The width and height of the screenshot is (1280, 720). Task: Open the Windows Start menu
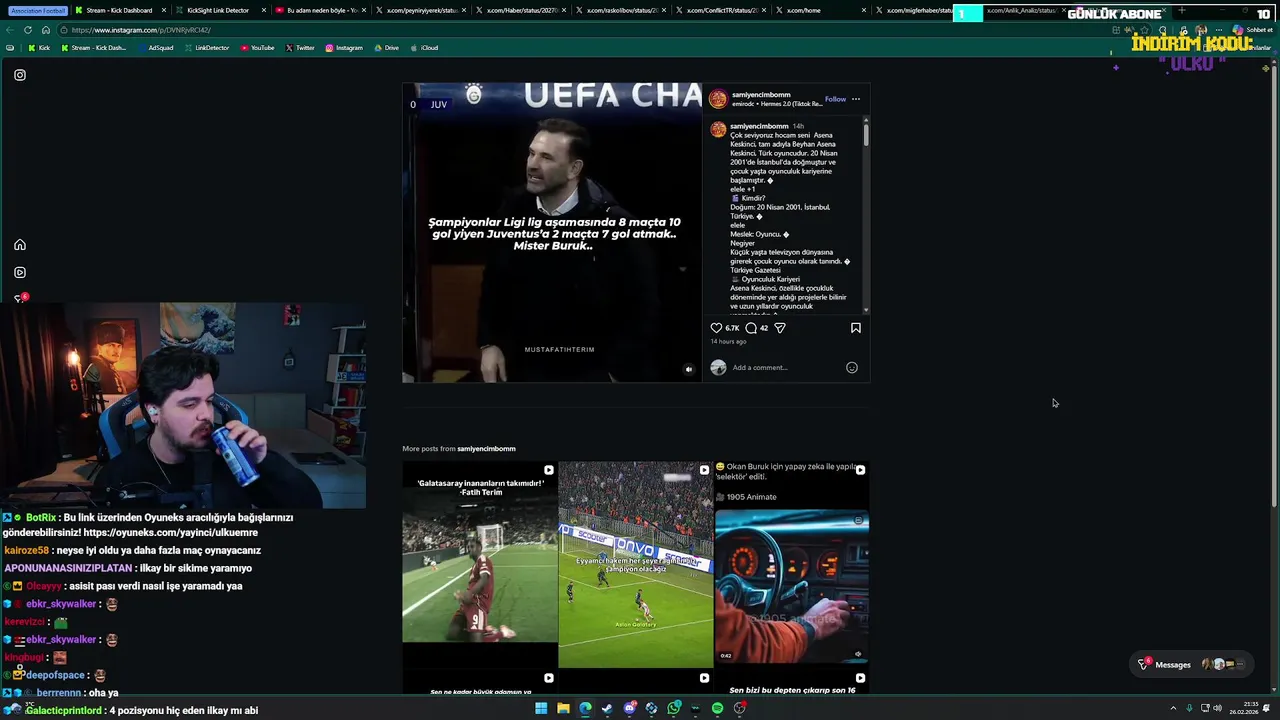pos(541,708)
